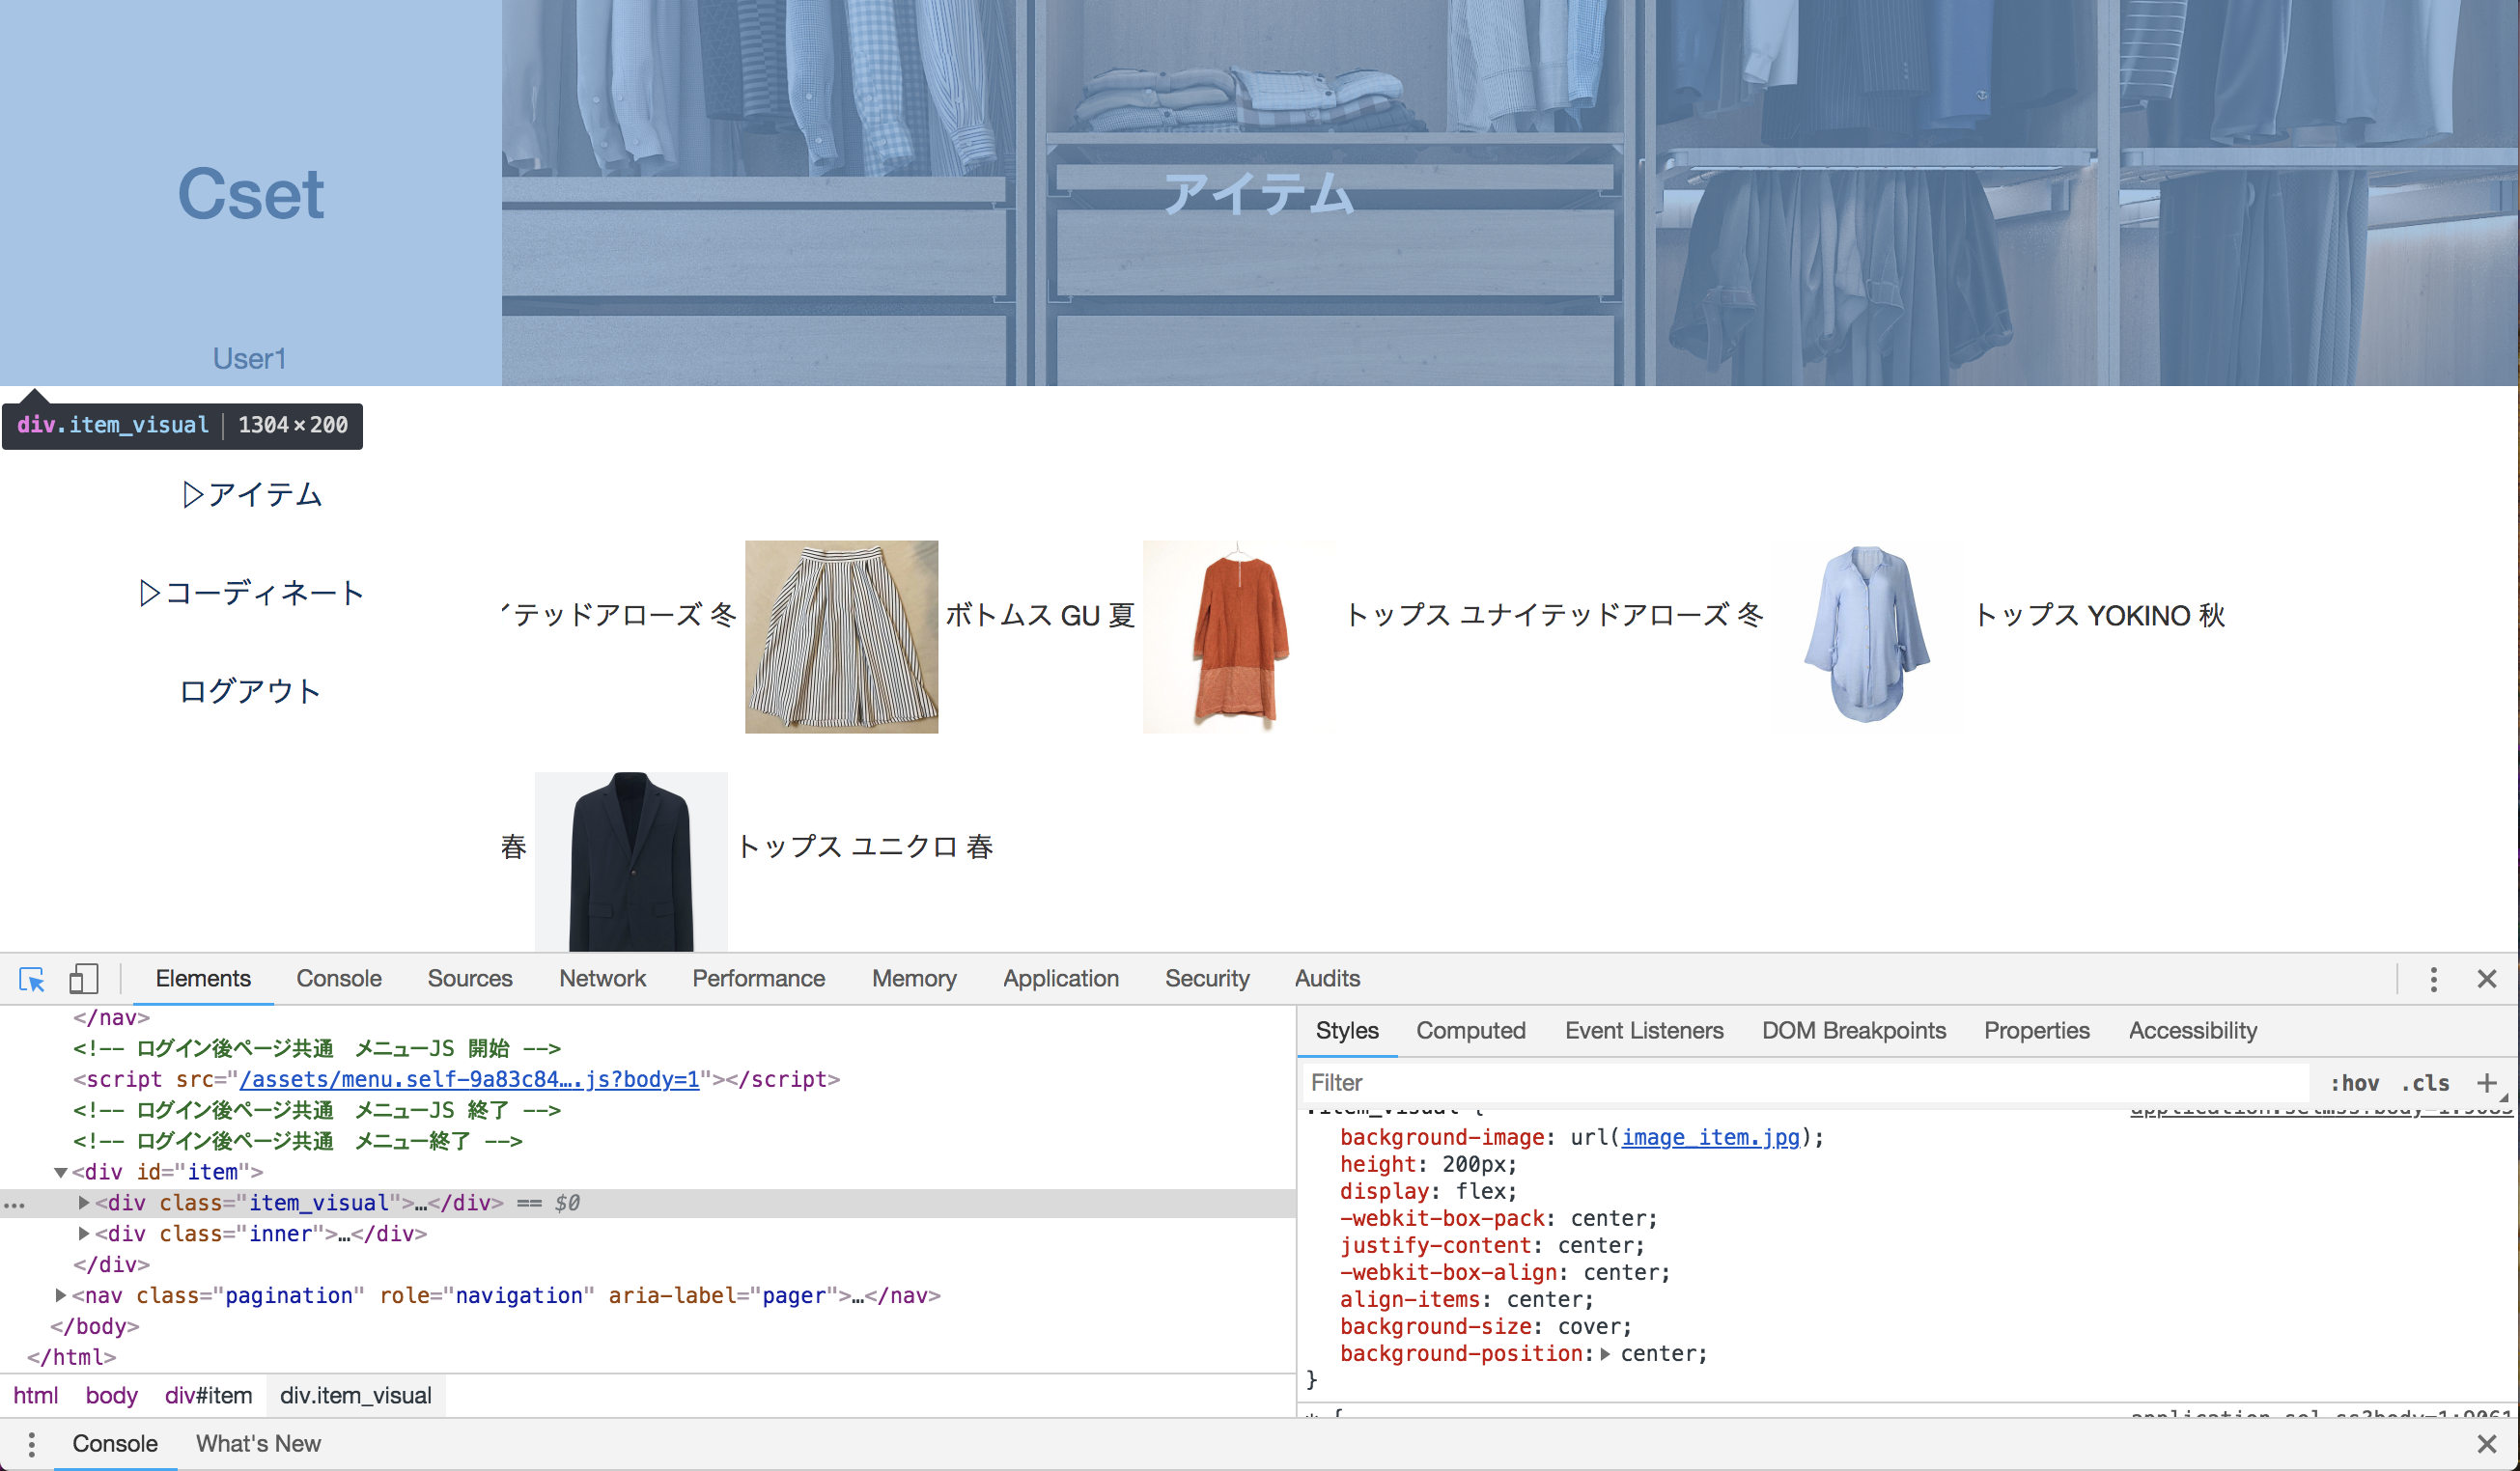Toggle the .cls class editor
Viewport: 2520px width, 1471px height.
pos(2425,1083)
